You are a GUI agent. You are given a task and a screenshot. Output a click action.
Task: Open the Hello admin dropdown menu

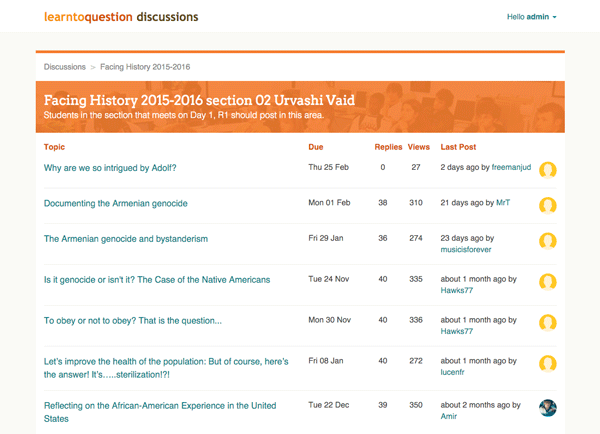pyautogui.click(x=532, y=17)
